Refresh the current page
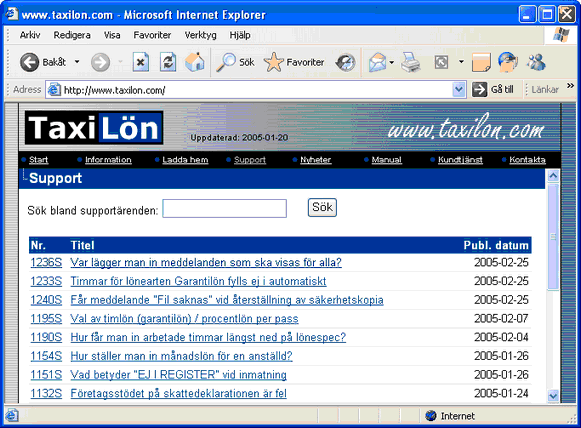Viewport: 581px width, 428px height. [x=168, y=62]
